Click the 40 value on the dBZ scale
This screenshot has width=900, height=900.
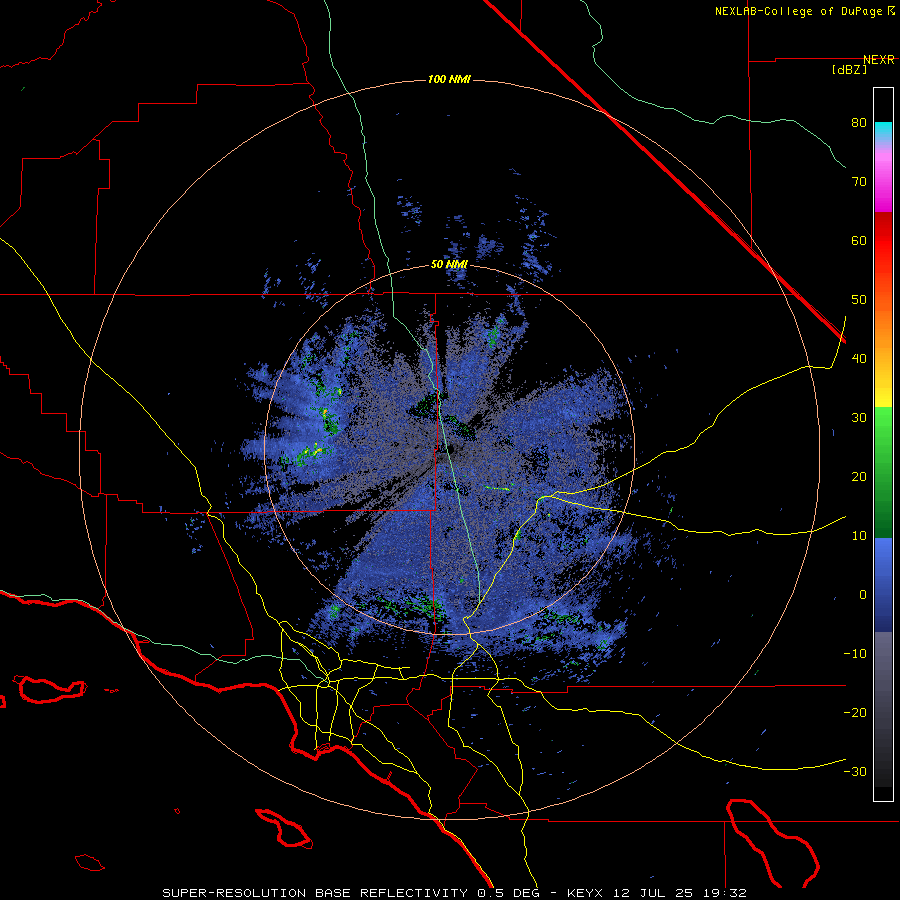point(859,359)
